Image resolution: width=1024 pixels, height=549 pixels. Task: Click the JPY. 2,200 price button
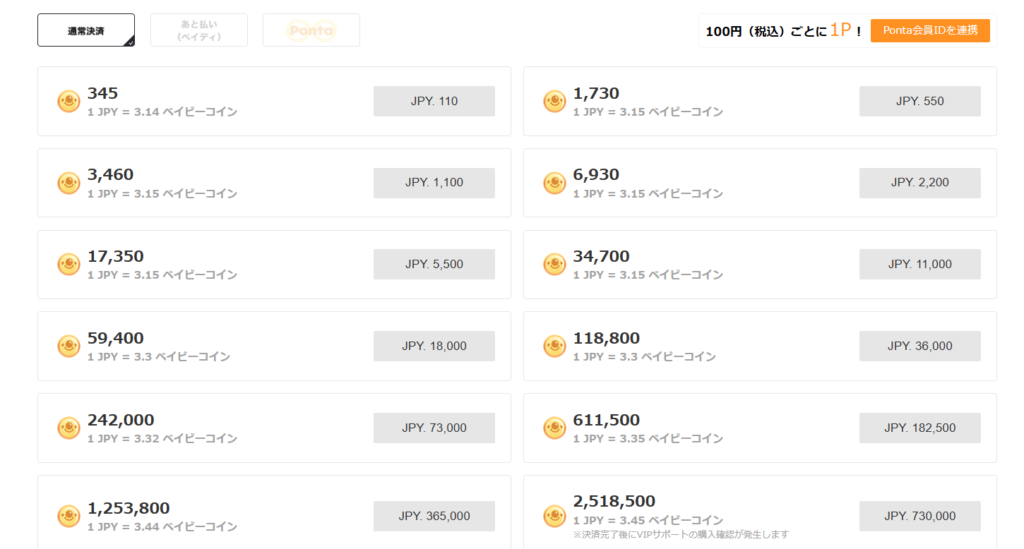[x=919, y=183]
